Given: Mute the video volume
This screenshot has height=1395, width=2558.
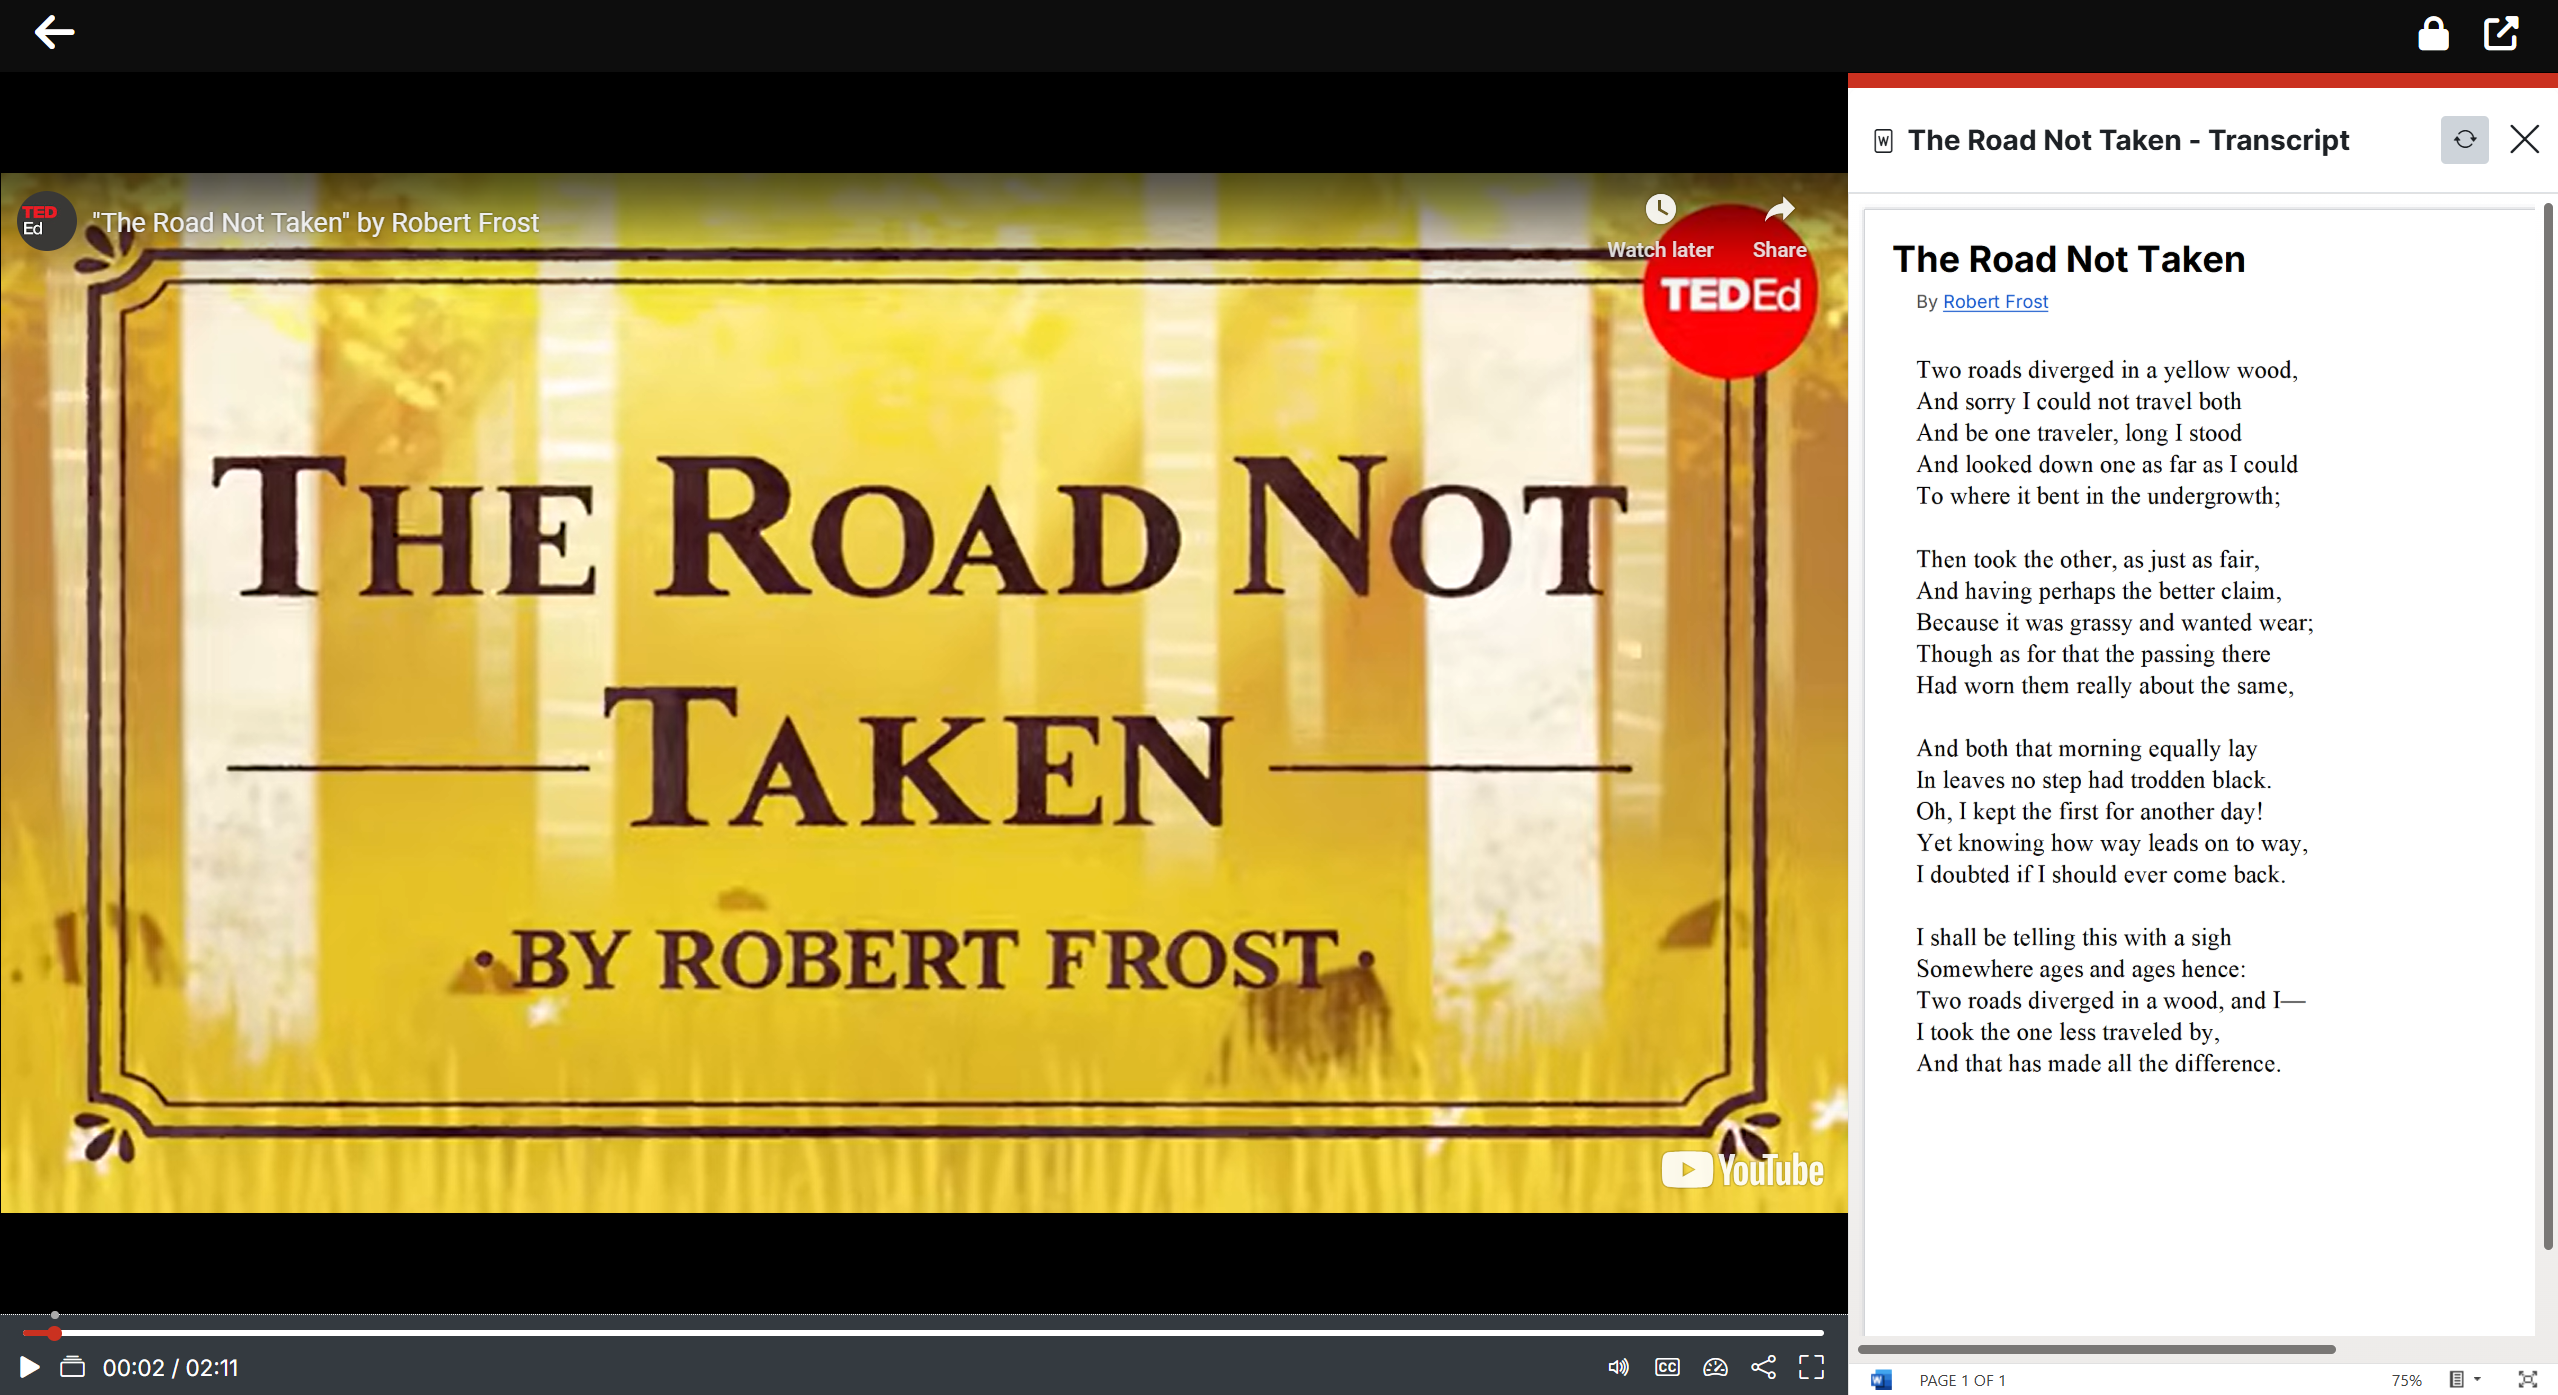Looking at the screenshot, I should (1618, 1367).
